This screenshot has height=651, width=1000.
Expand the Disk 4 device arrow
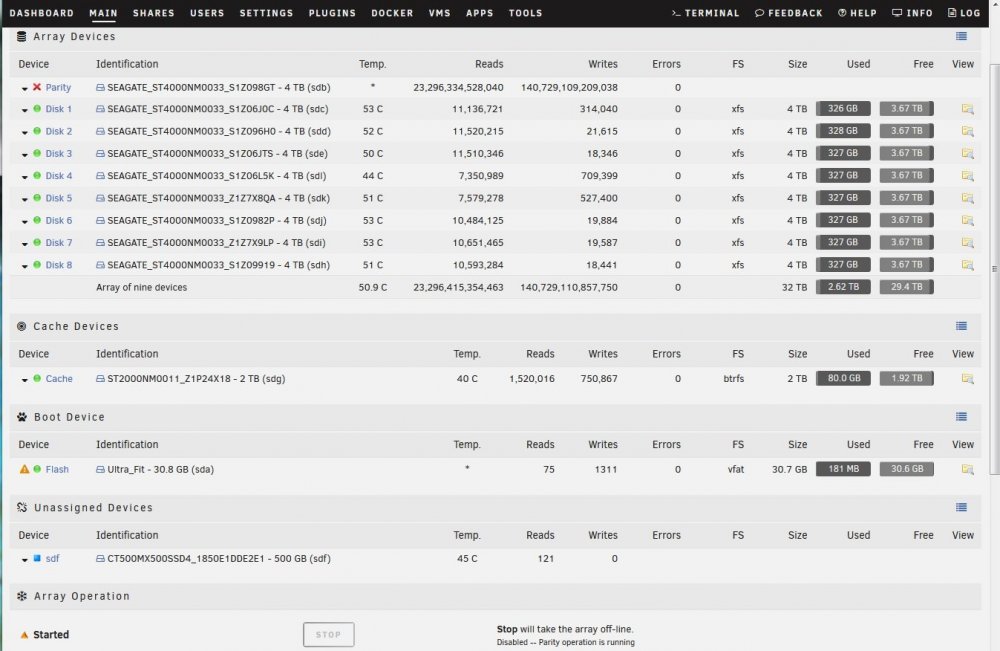tap(24, 177)
